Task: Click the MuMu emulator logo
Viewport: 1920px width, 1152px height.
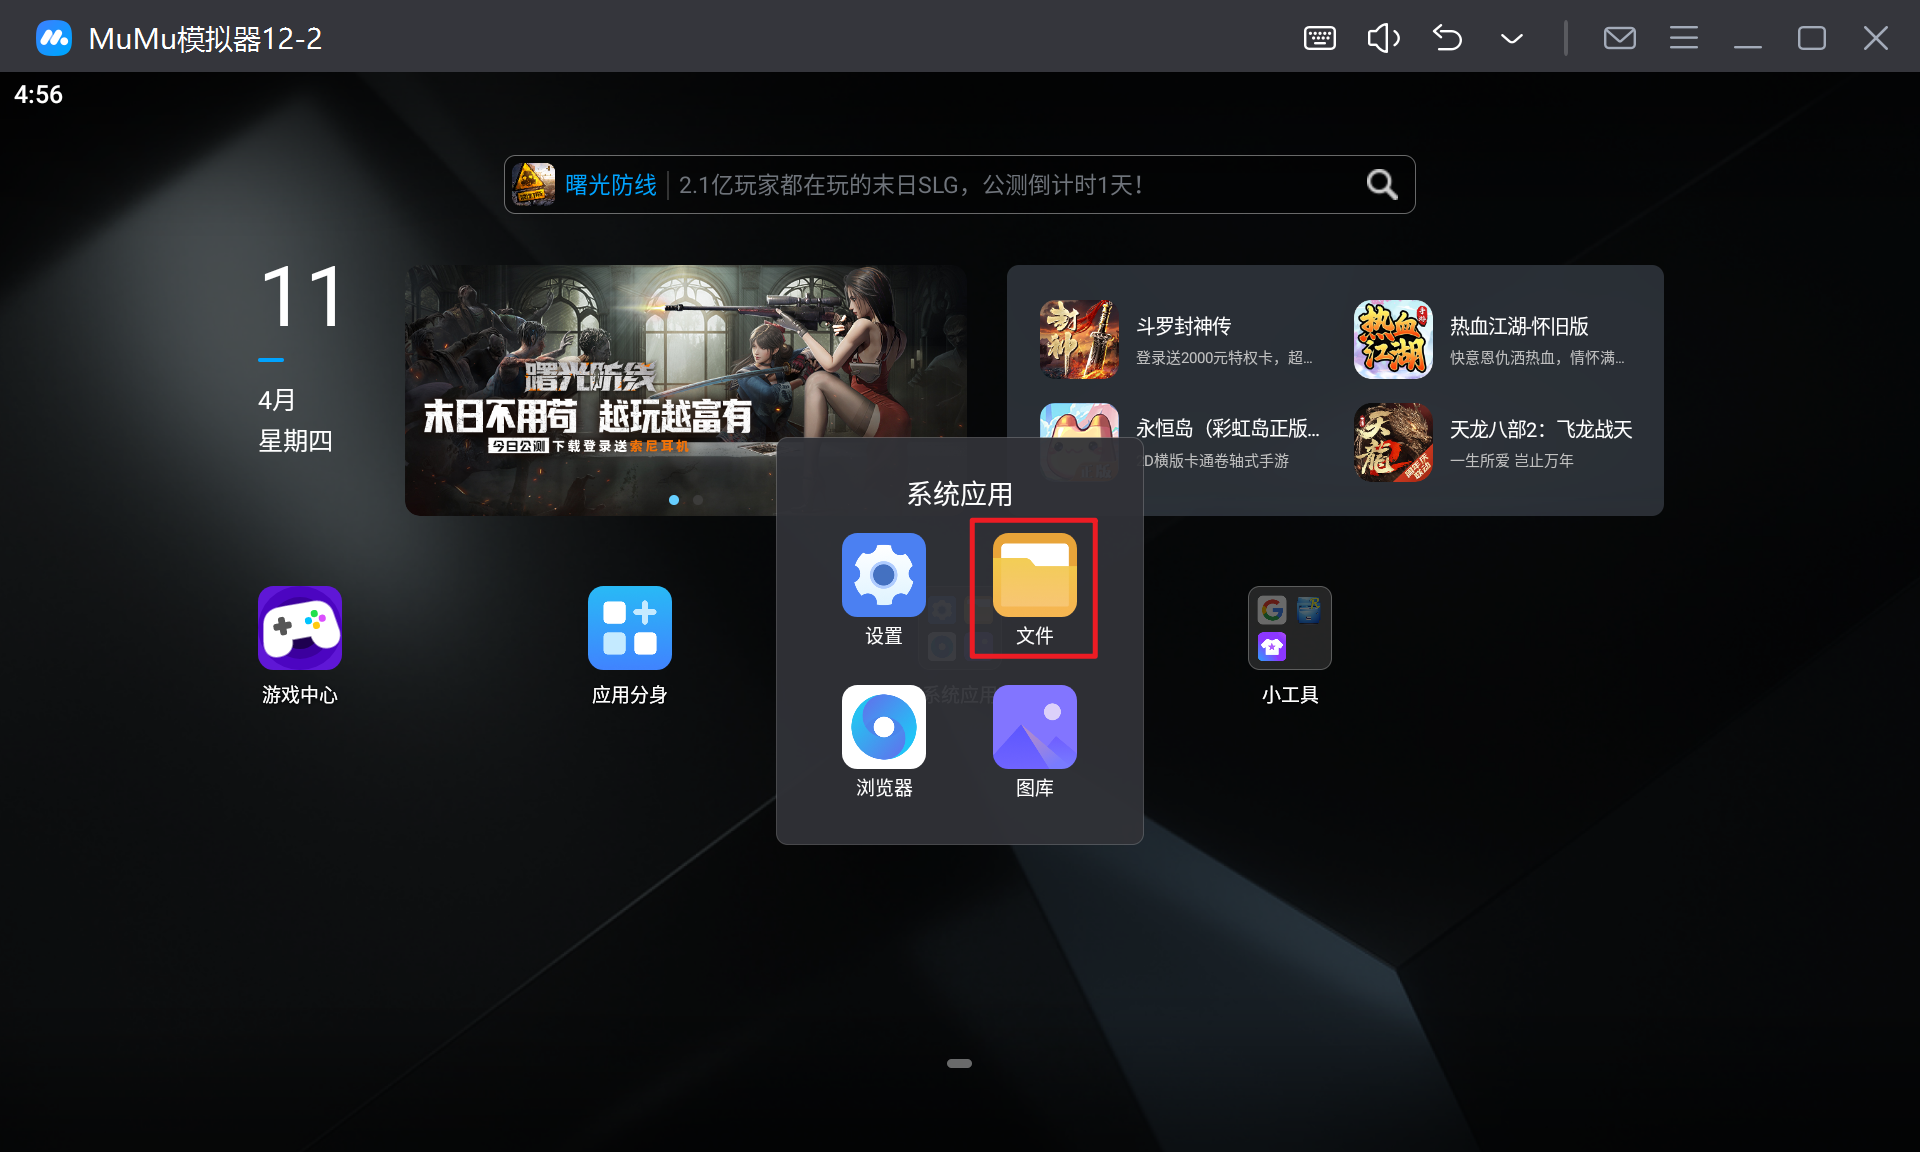Action: coord(54,38)
